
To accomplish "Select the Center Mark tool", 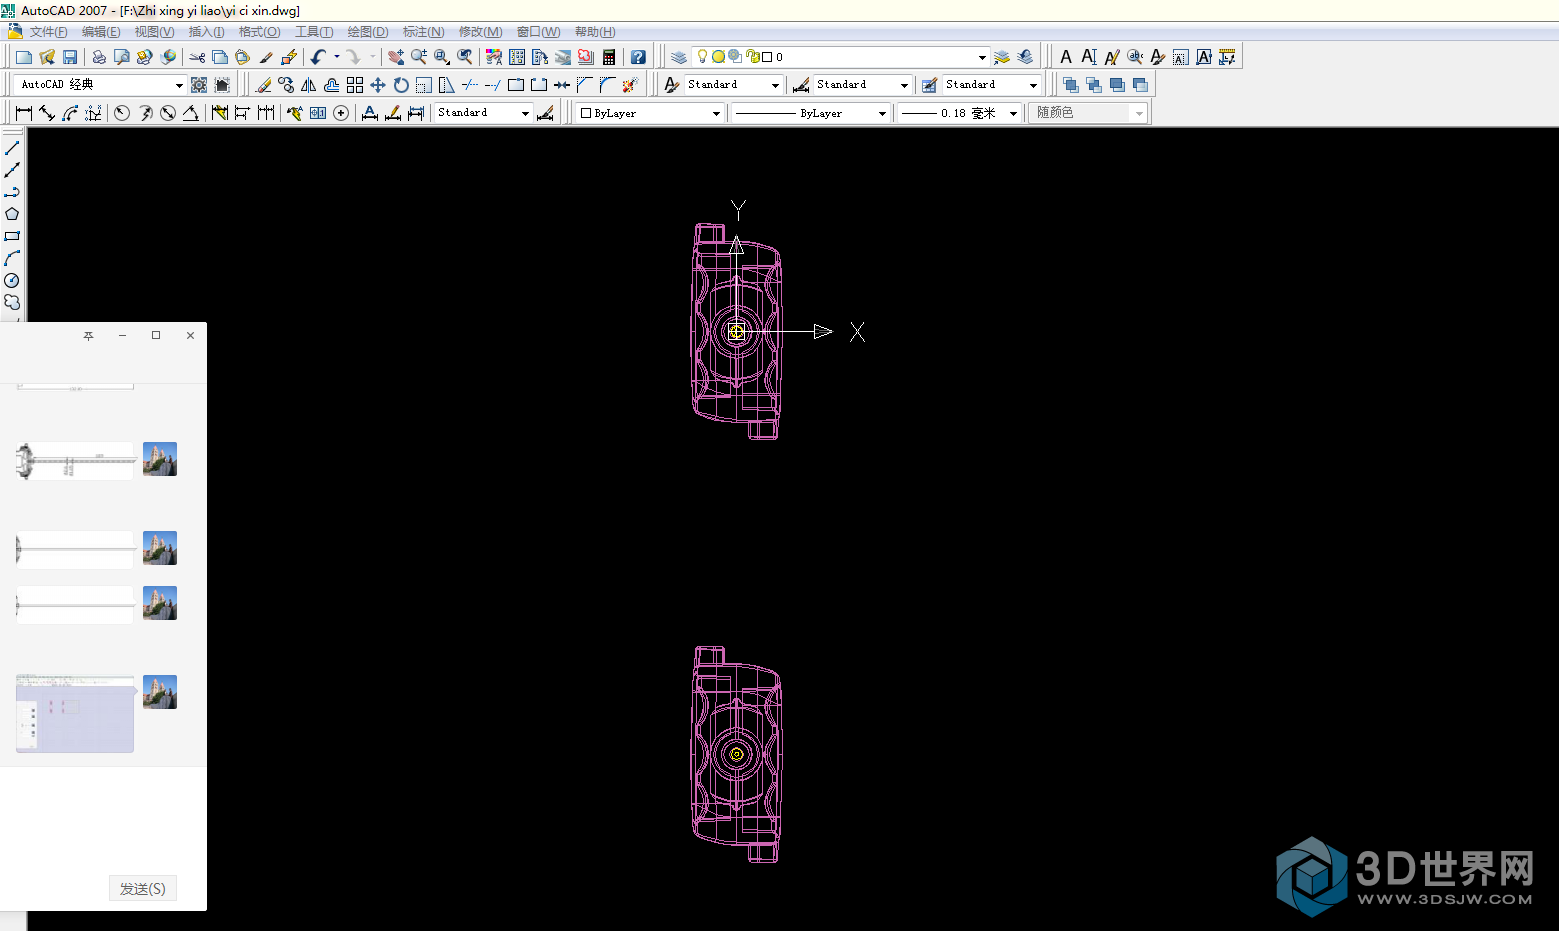I will click(x=341, y=113).
